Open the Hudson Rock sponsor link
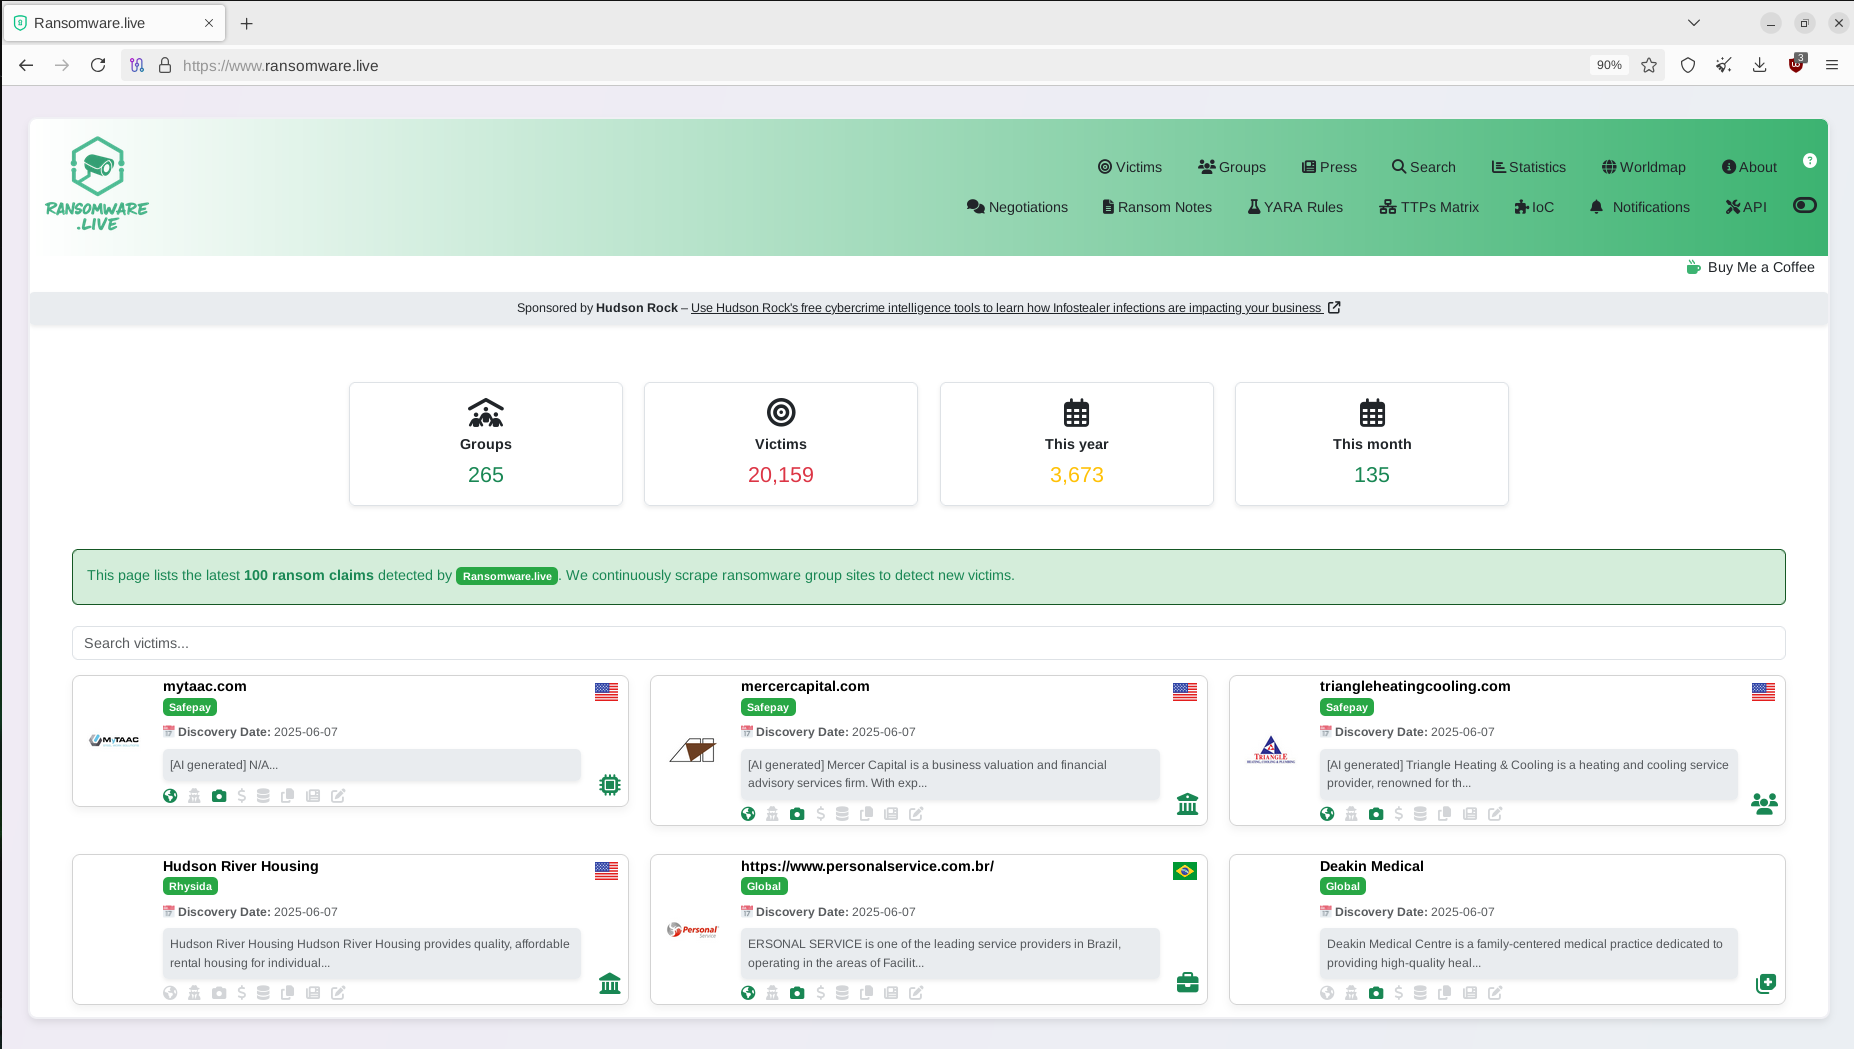 (x=1006, y=308)
